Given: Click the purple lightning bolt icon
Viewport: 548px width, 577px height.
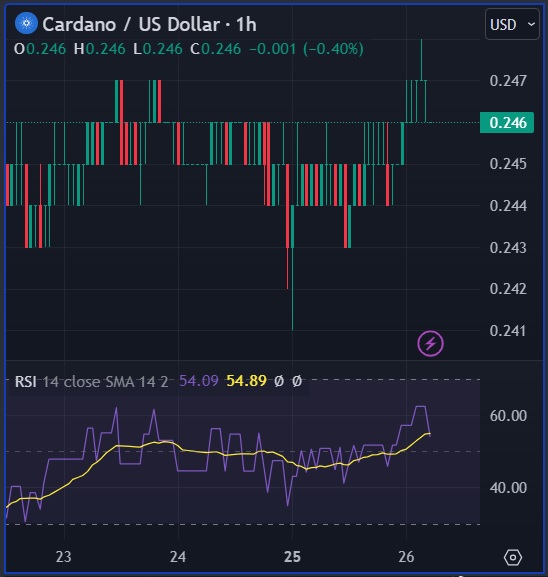Looking at the screenshot, I should click(430, 344).
